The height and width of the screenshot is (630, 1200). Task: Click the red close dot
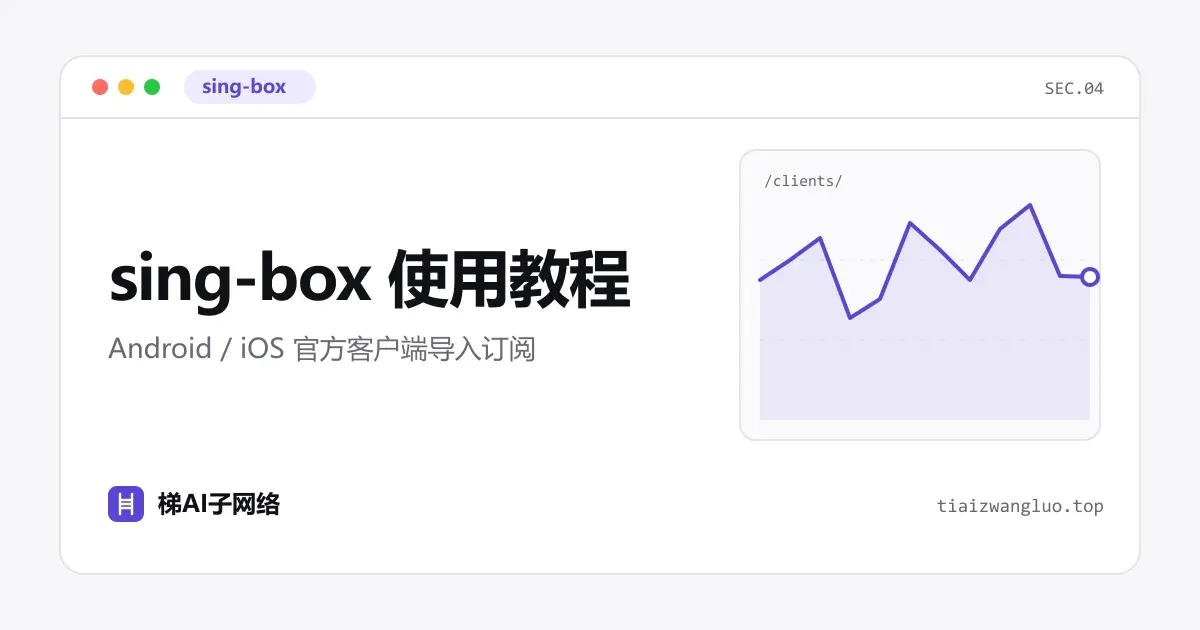[100, 87]
